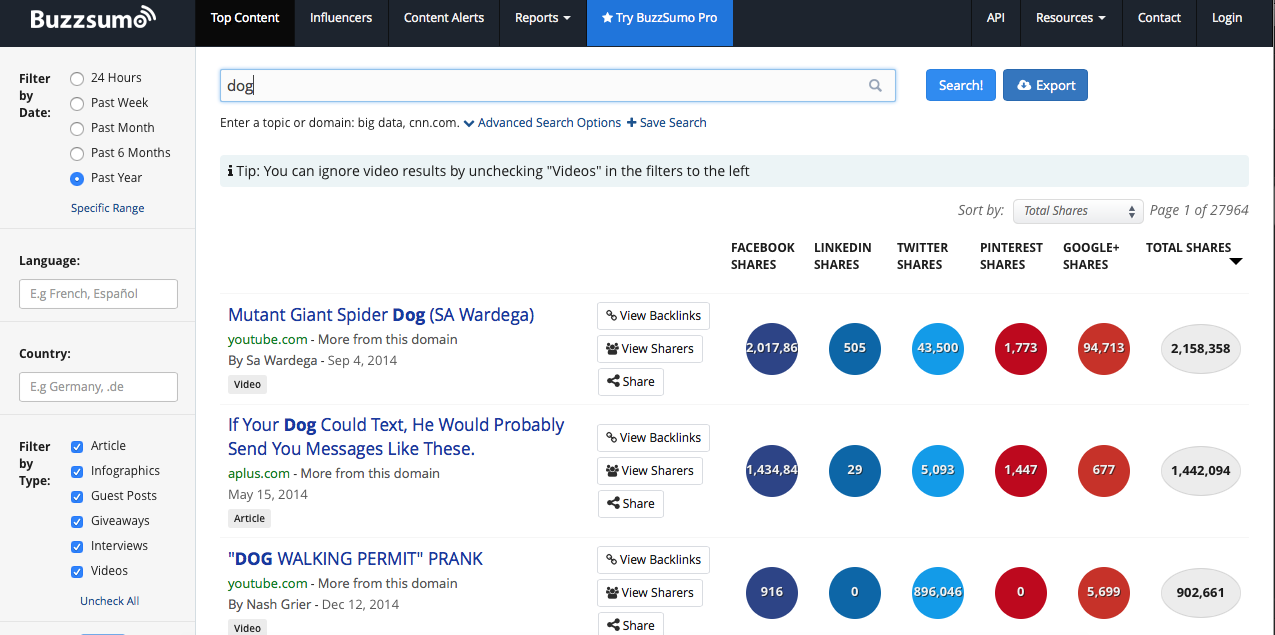Click Google+ shares circle showing 677
The width and height of the screenshot is (1275, 635).
point(1104,471)
